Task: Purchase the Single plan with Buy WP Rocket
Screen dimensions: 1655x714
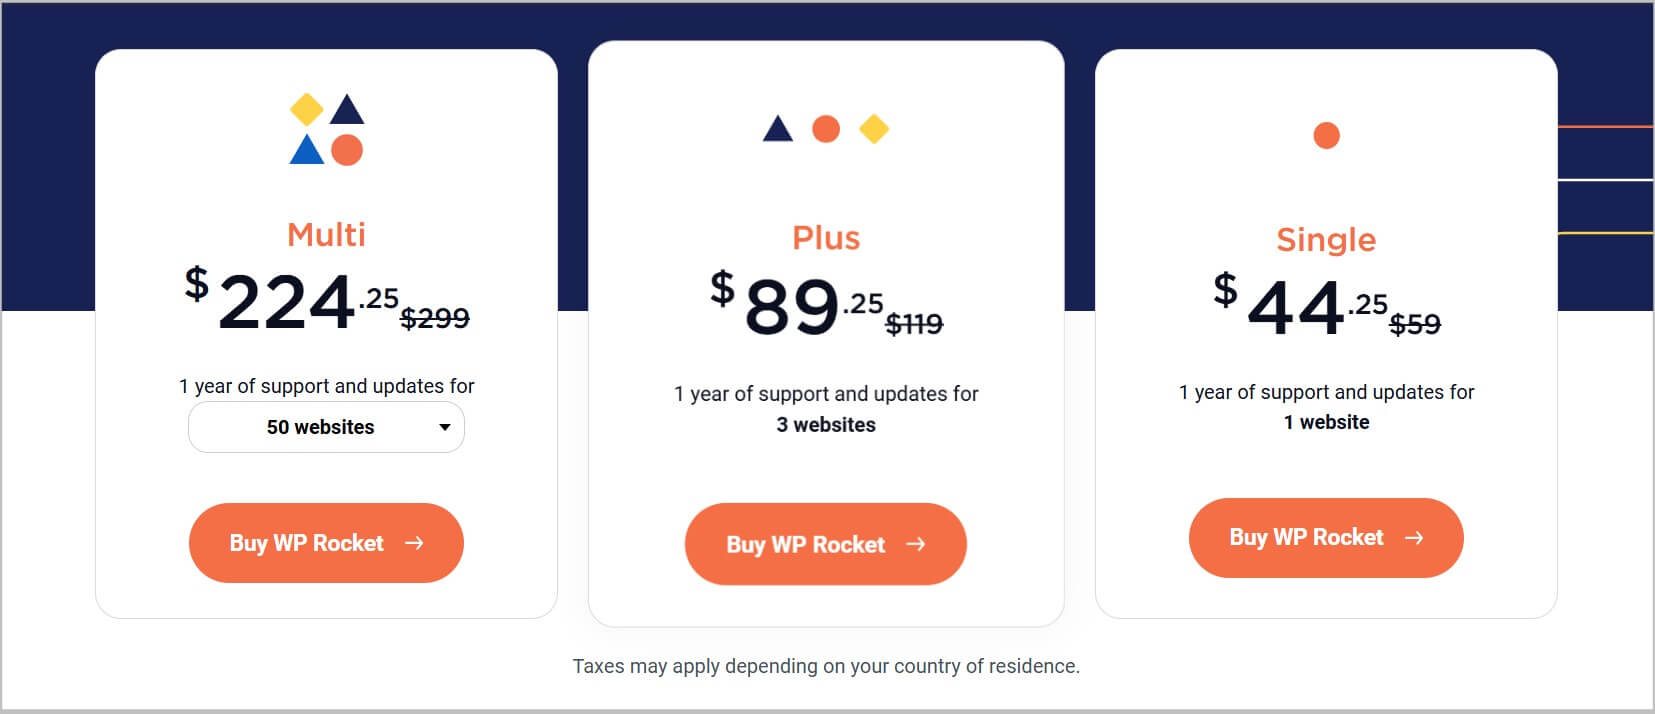Action: pos(1325,538)
